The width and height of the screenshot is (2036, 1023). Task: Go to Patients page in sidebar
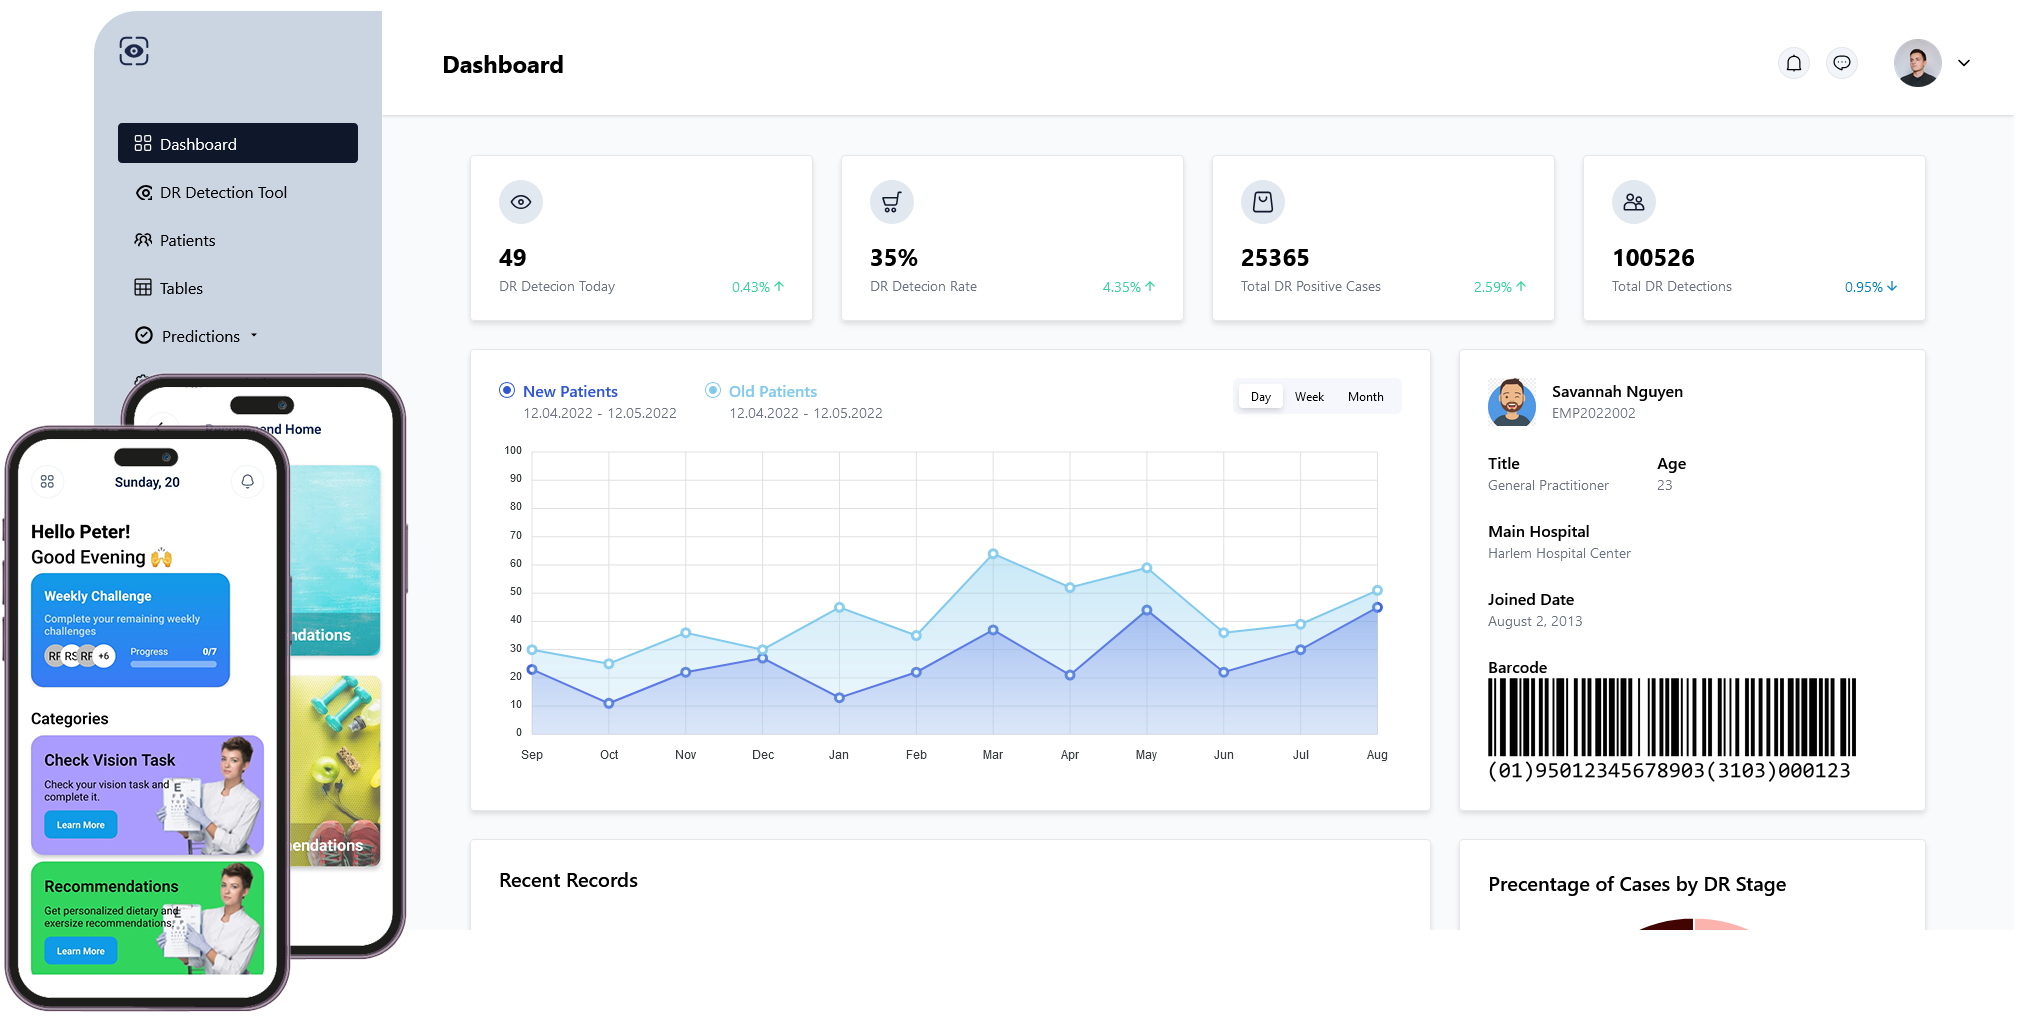click(187, 240)
